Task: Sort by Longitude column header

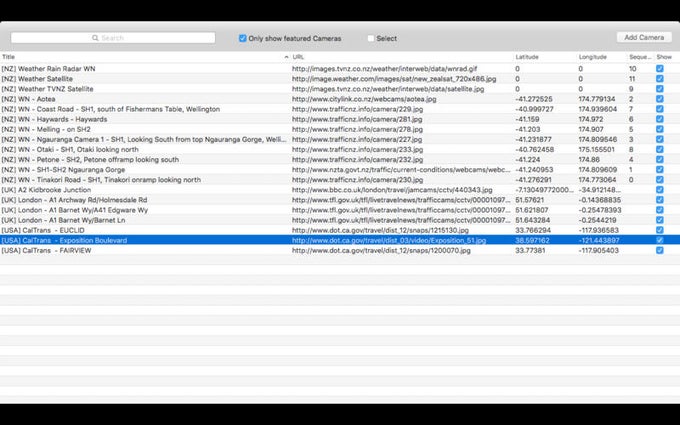Action: point(592,57)
